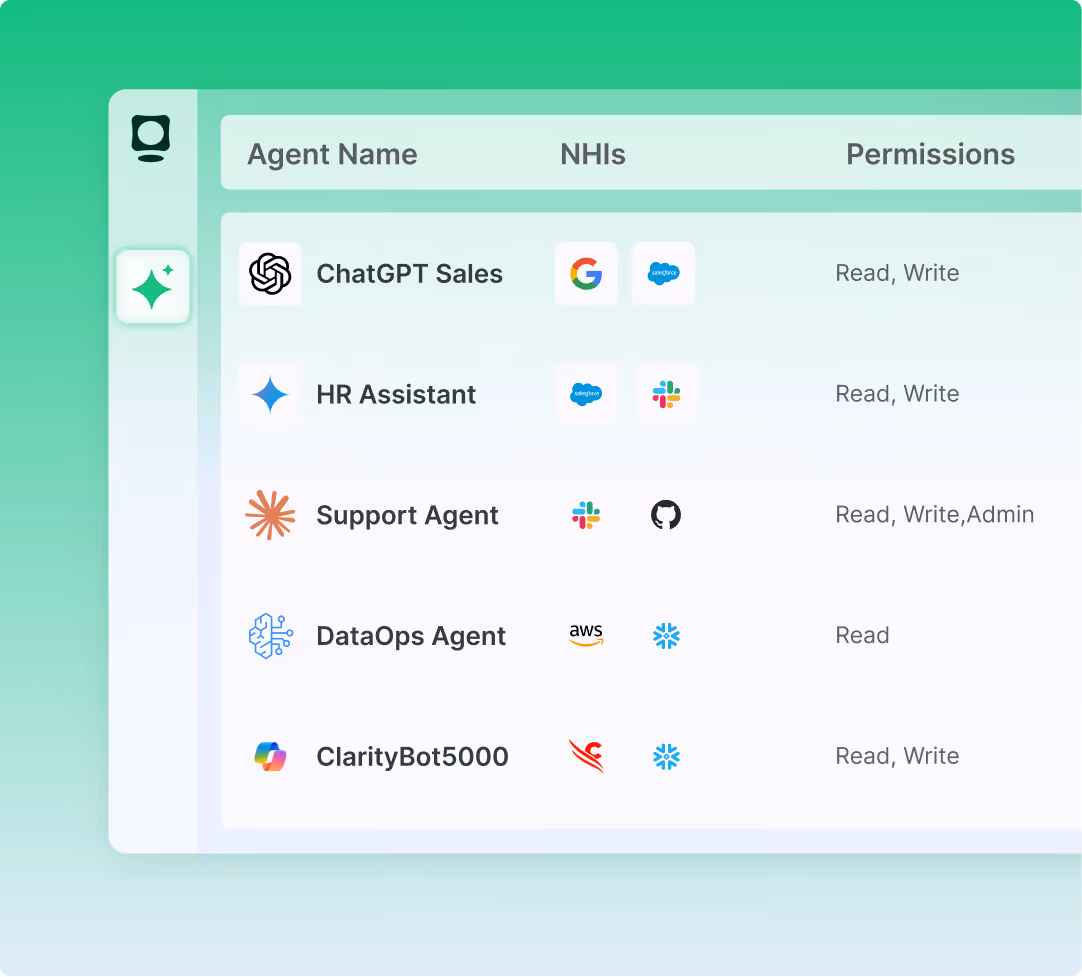Image resolution: width=1082 pixels, height=977 pixels.
Task: Click Read, Write permissions for HR Assistant
Action: pos(897,394)
